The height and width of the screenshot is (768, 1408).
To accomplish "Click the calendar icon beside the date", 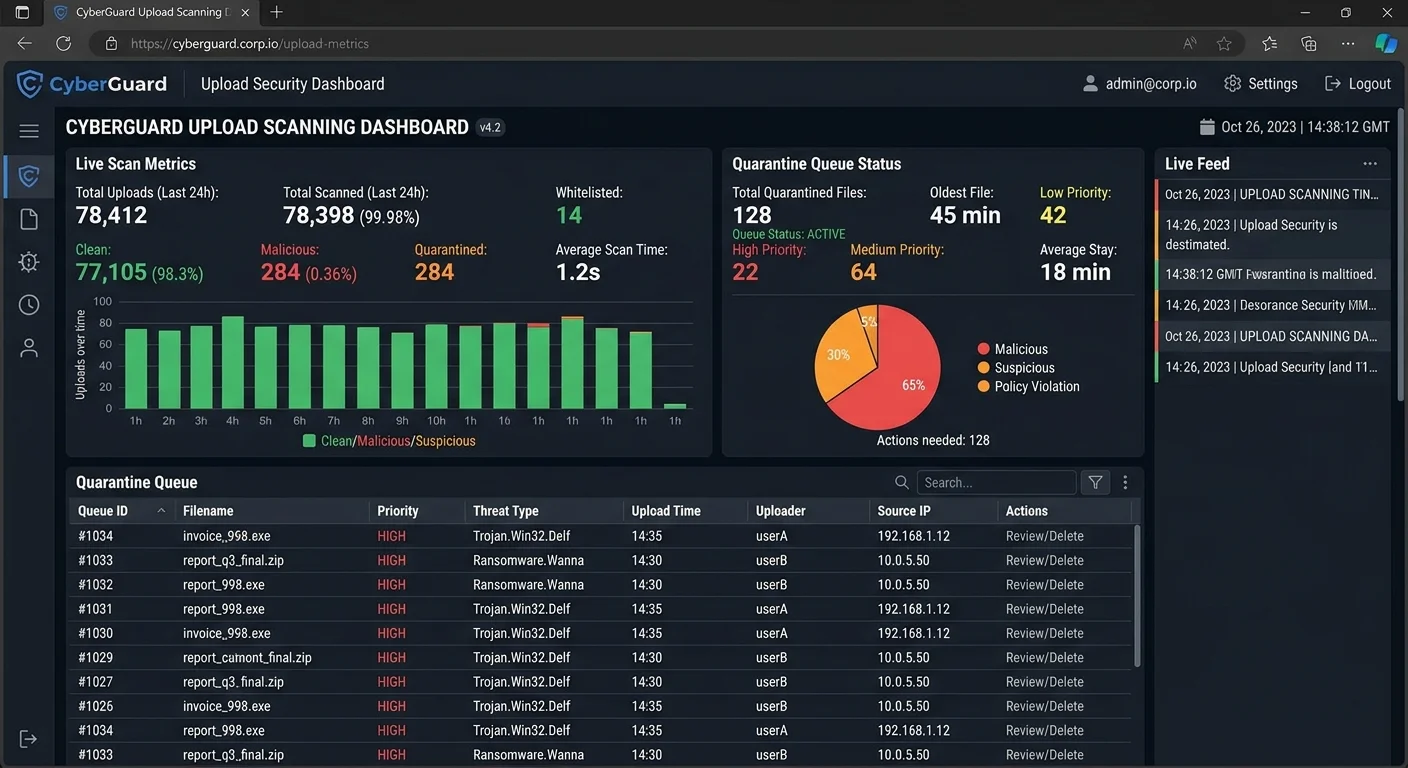I will click(1207, 127).
